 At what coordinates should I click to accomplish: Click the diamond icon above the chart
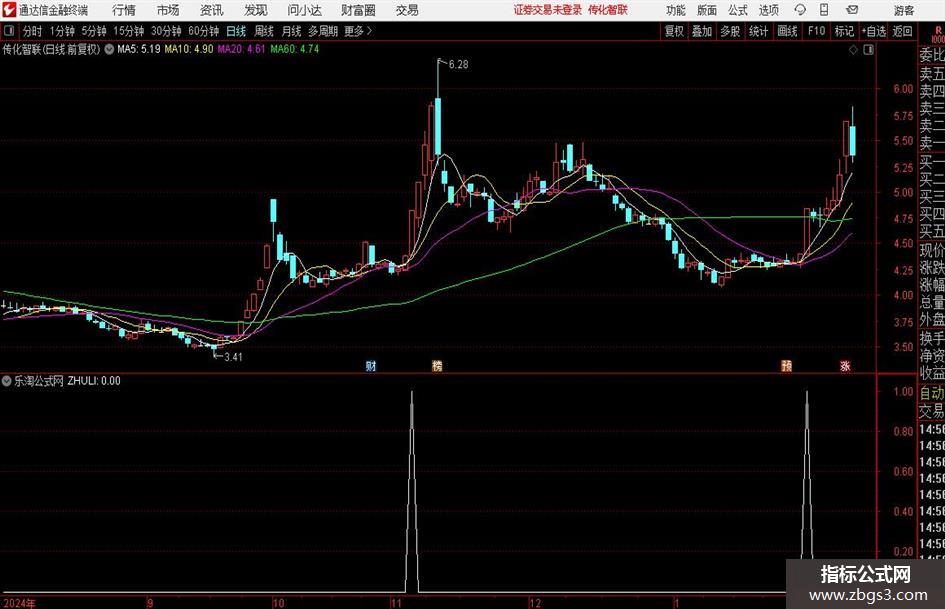[853, 50]
